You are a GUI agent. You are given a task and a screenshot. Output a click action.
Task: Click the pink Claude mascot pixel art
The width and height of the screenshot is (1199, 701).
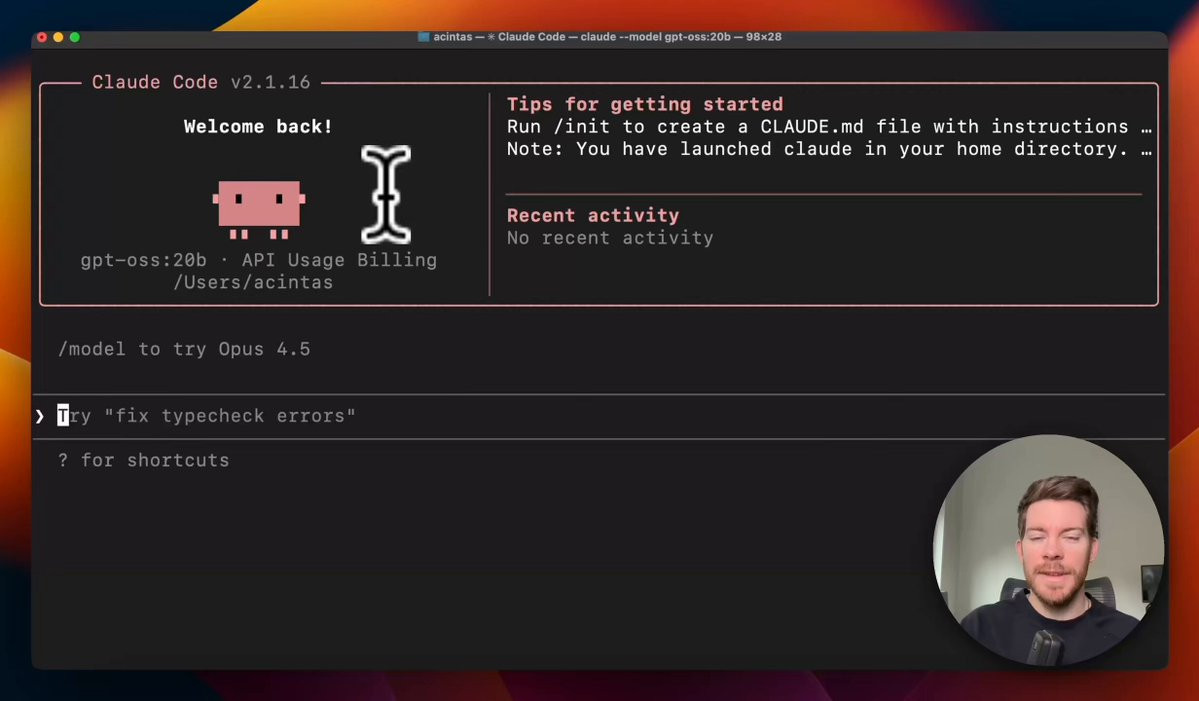coord(259,209)
